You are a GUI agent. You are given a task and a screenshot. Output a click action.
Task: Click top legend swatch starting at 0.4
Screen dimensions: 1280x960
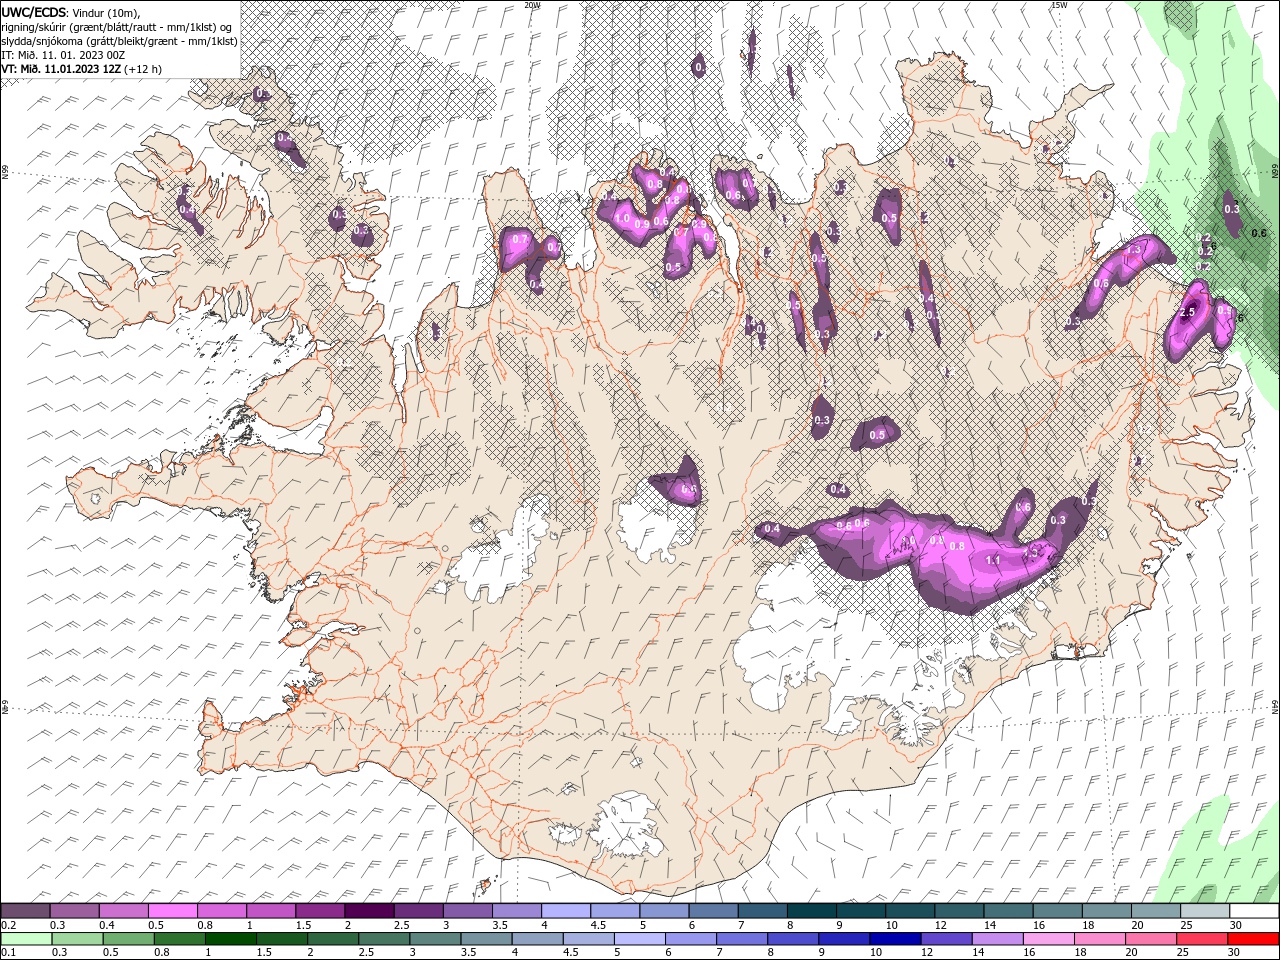[x=124, y=911]
